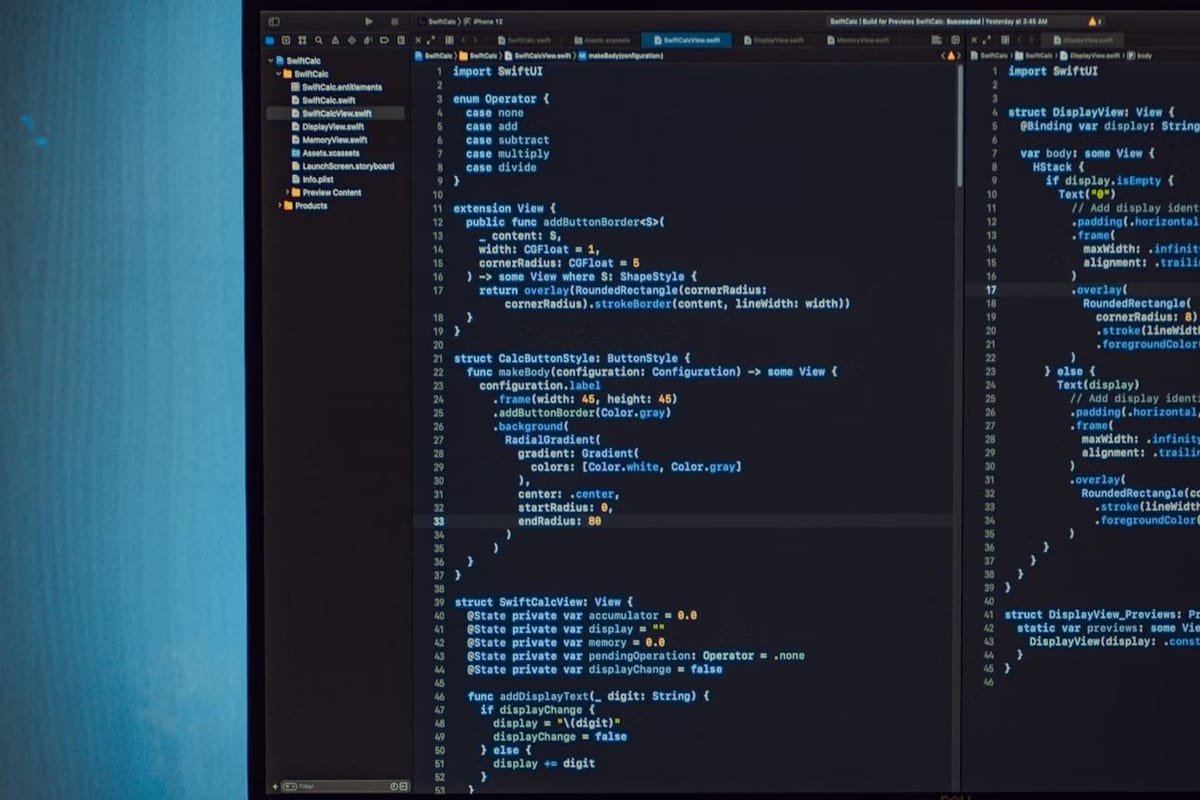Toggle the navigator sidebar visibility
The width and height of the screenshot is (1200, 800).
(x=274, y=21)
